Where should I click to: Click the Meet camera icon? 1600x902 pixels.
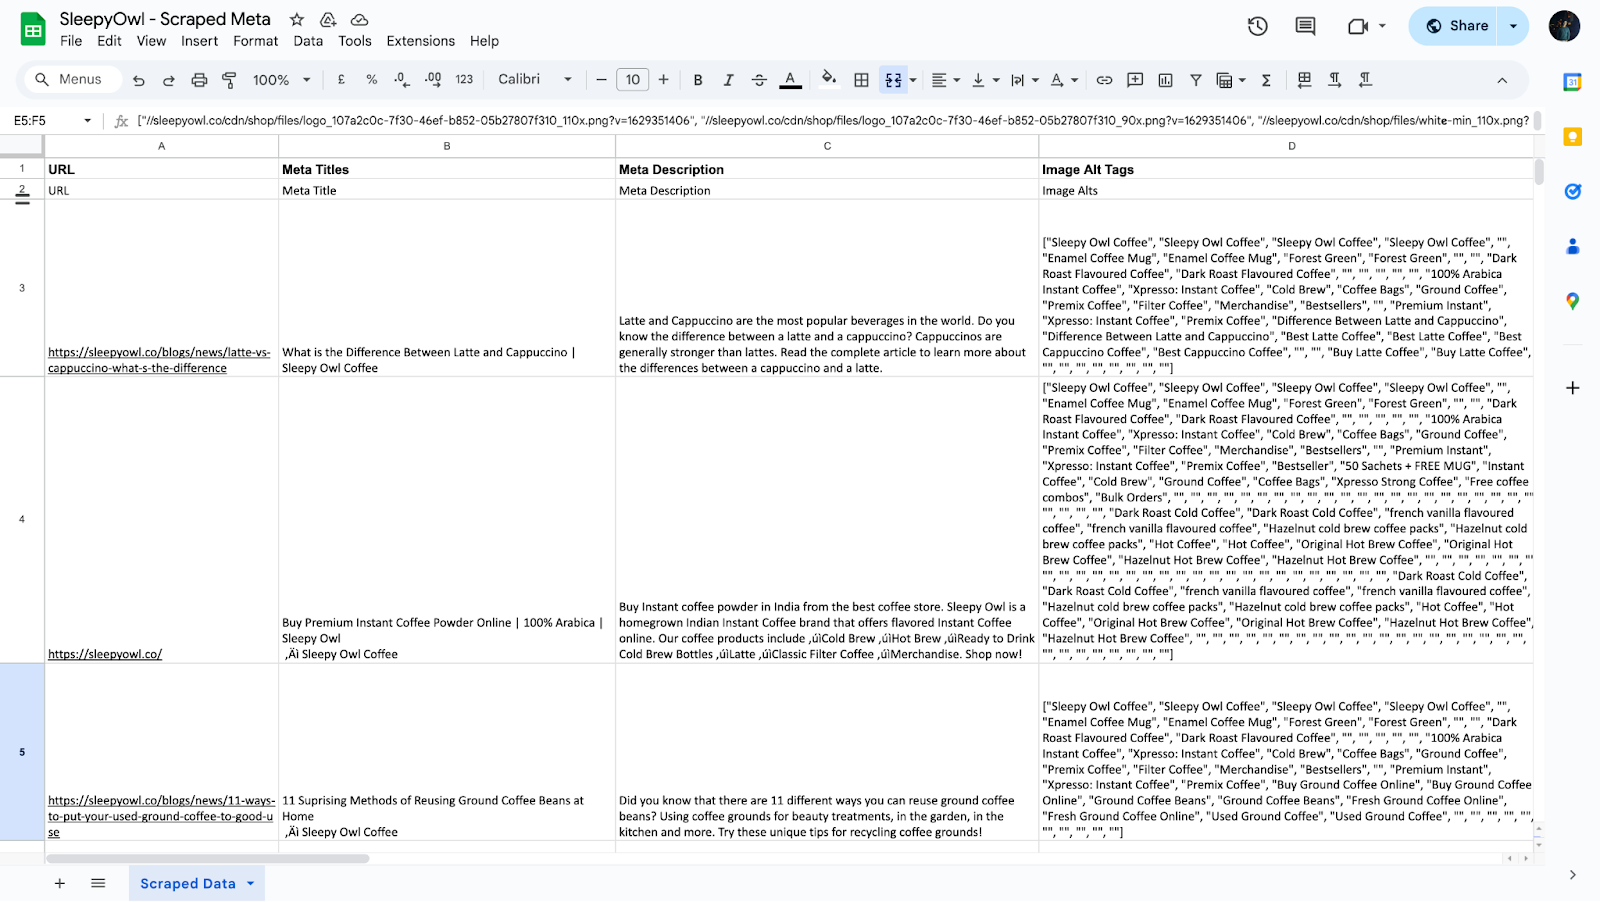pos(1358,26)
